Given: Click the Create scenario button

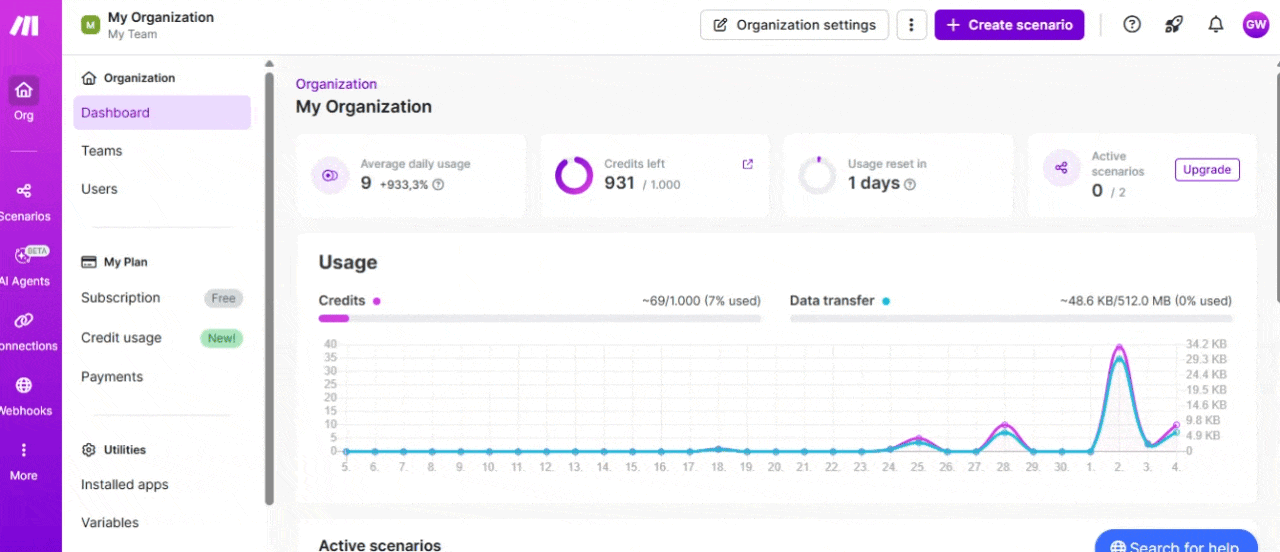Looking at the screenshot, I should (1009, 25).
